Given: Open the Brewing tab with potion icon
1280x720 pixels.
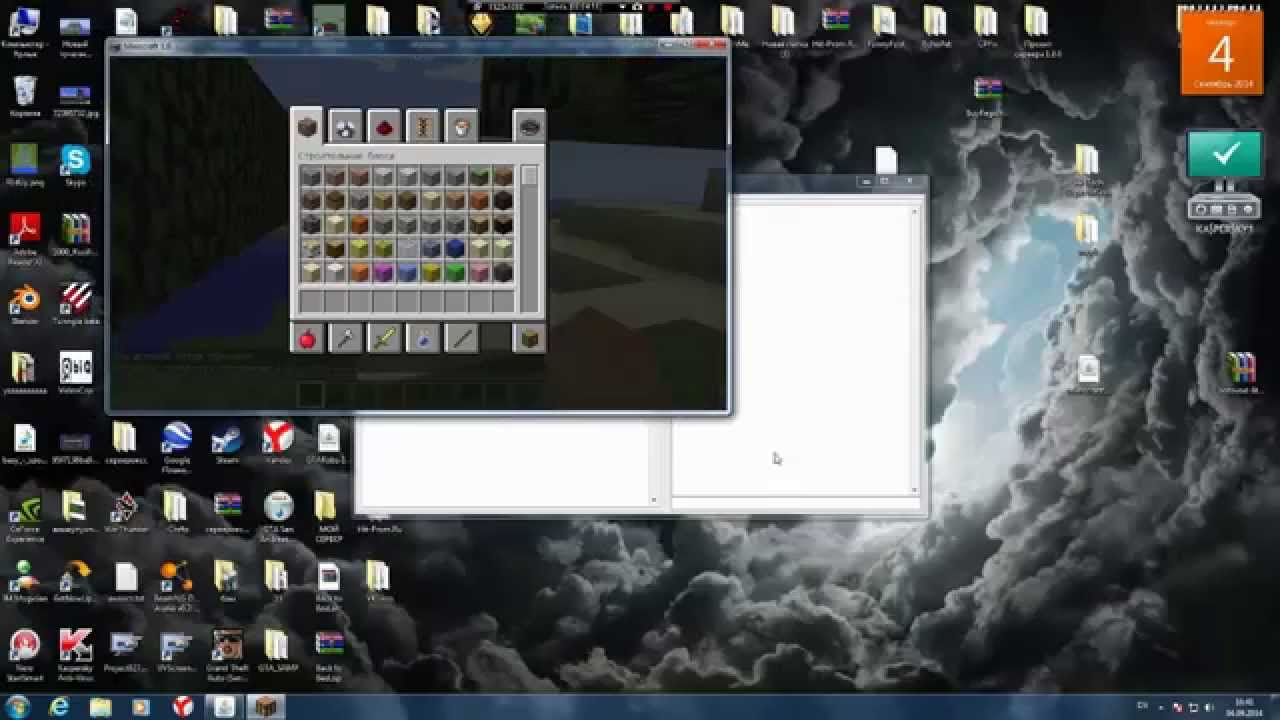Looking at the screenshot, I should [x=423, y=339].
